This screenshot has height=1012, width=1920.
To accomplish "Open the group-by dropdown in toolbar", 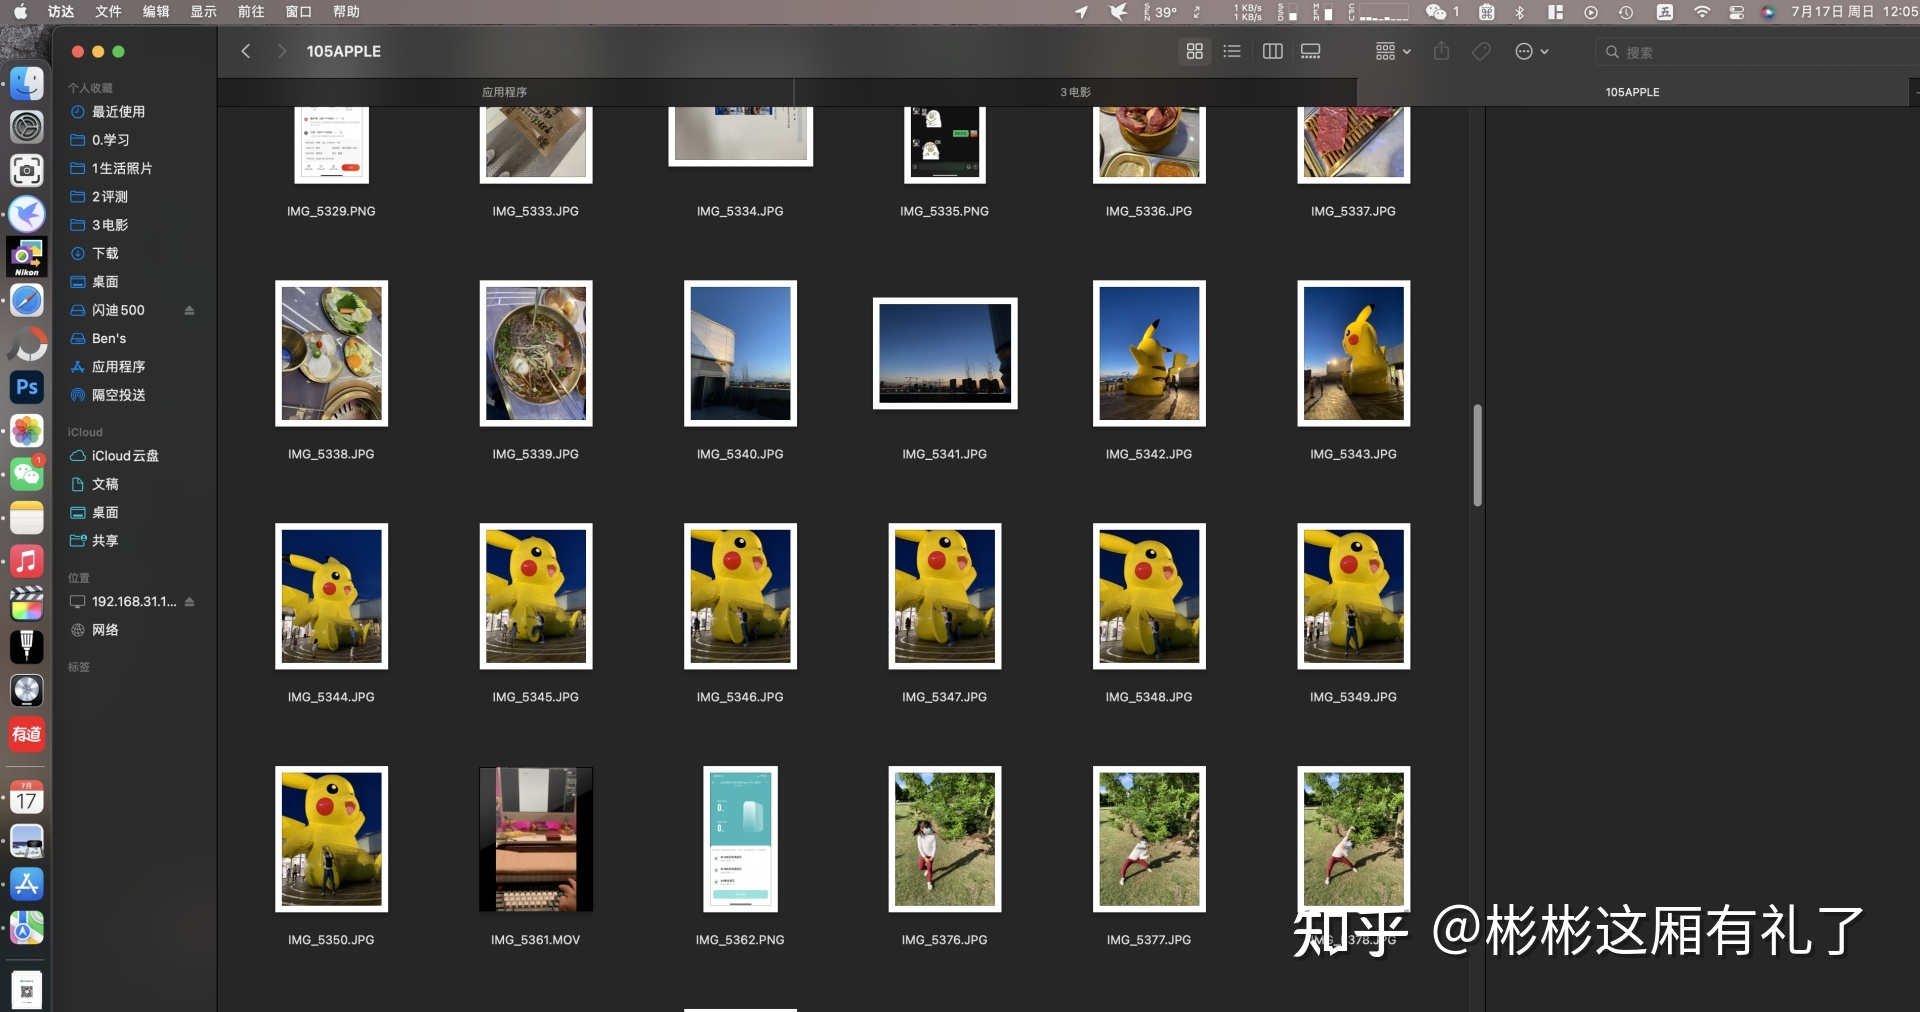I will click(1393, 51).
